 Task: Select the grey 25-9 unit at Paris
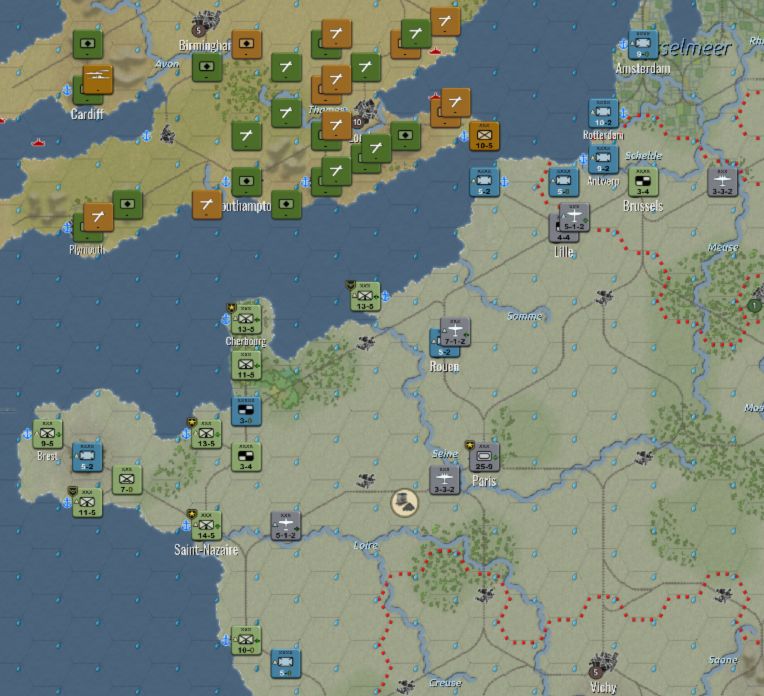[x=484, y=457]
